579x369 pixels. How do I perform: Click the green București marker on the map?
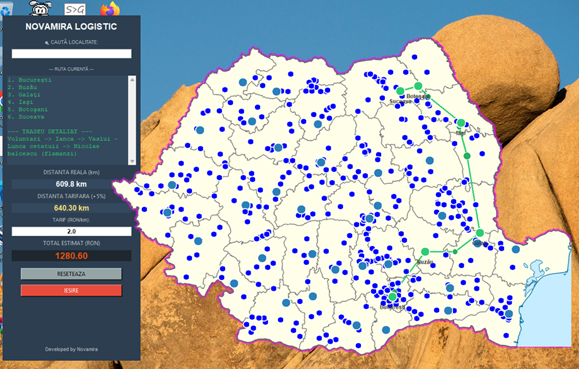(x=393, y=296)
